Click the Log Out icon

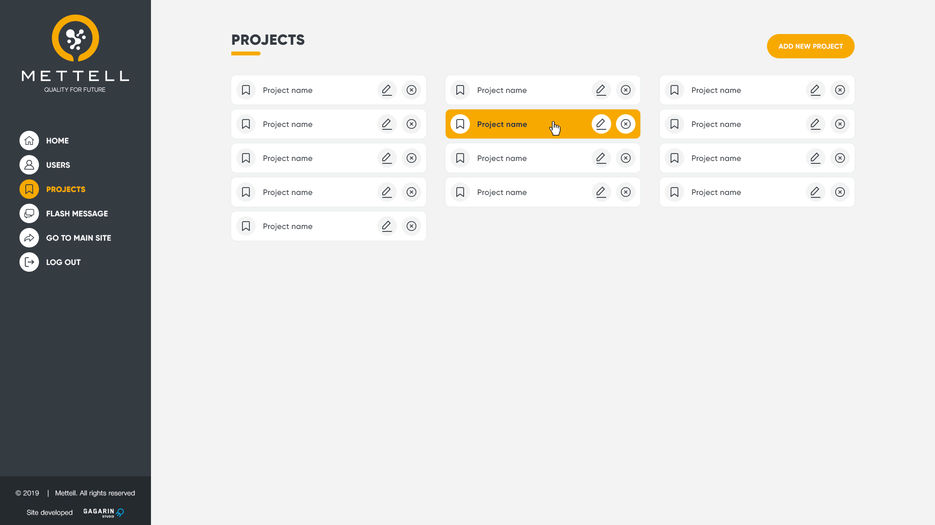29,262
